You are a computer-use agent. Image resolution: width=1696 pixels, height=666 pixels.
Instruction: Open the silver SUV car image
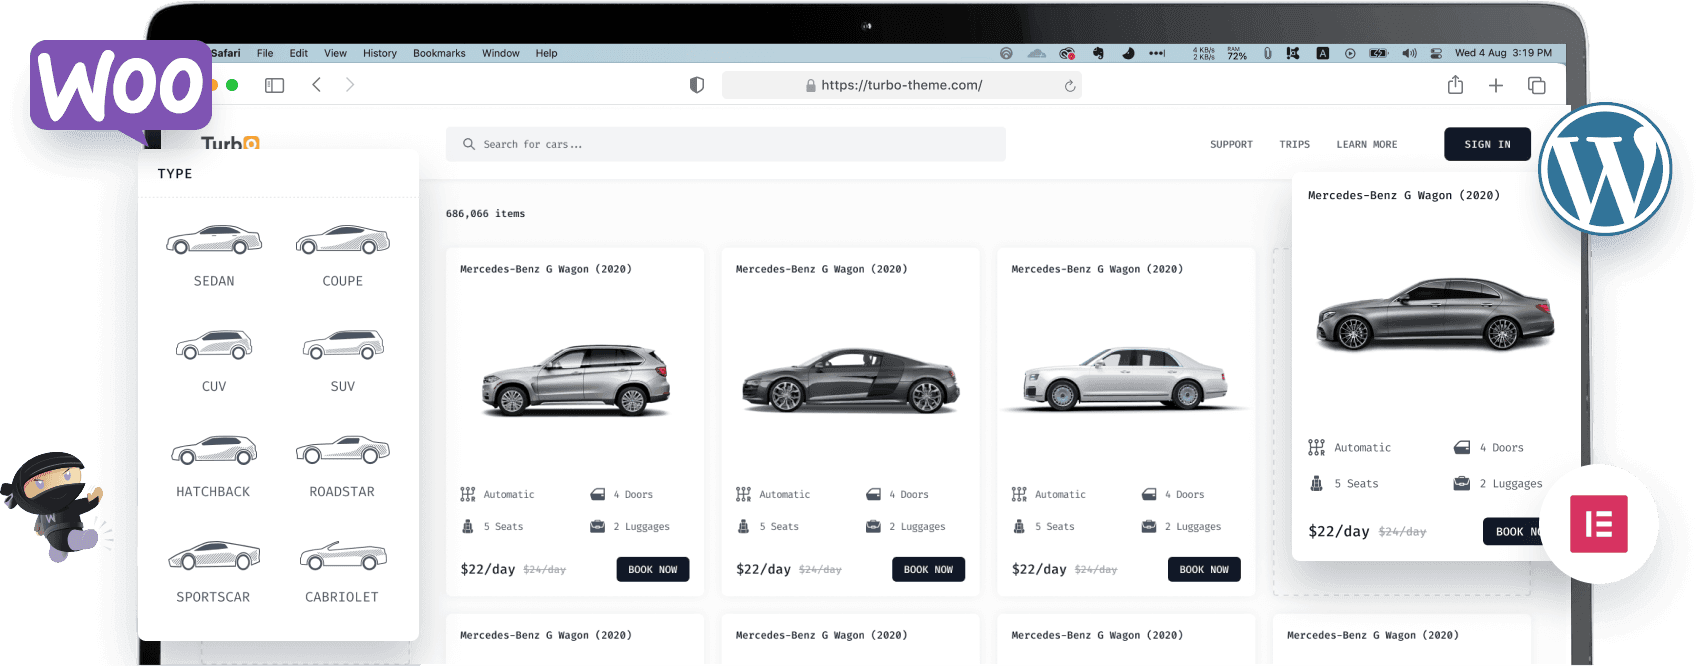tap(576, 380)
